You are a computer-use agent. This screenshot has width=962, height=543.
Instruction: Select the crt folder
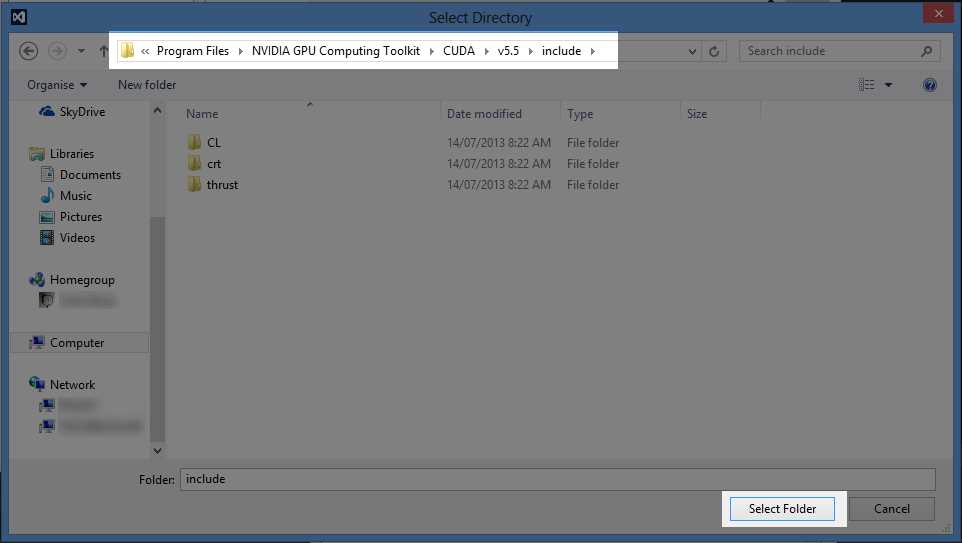coord(214,164)
